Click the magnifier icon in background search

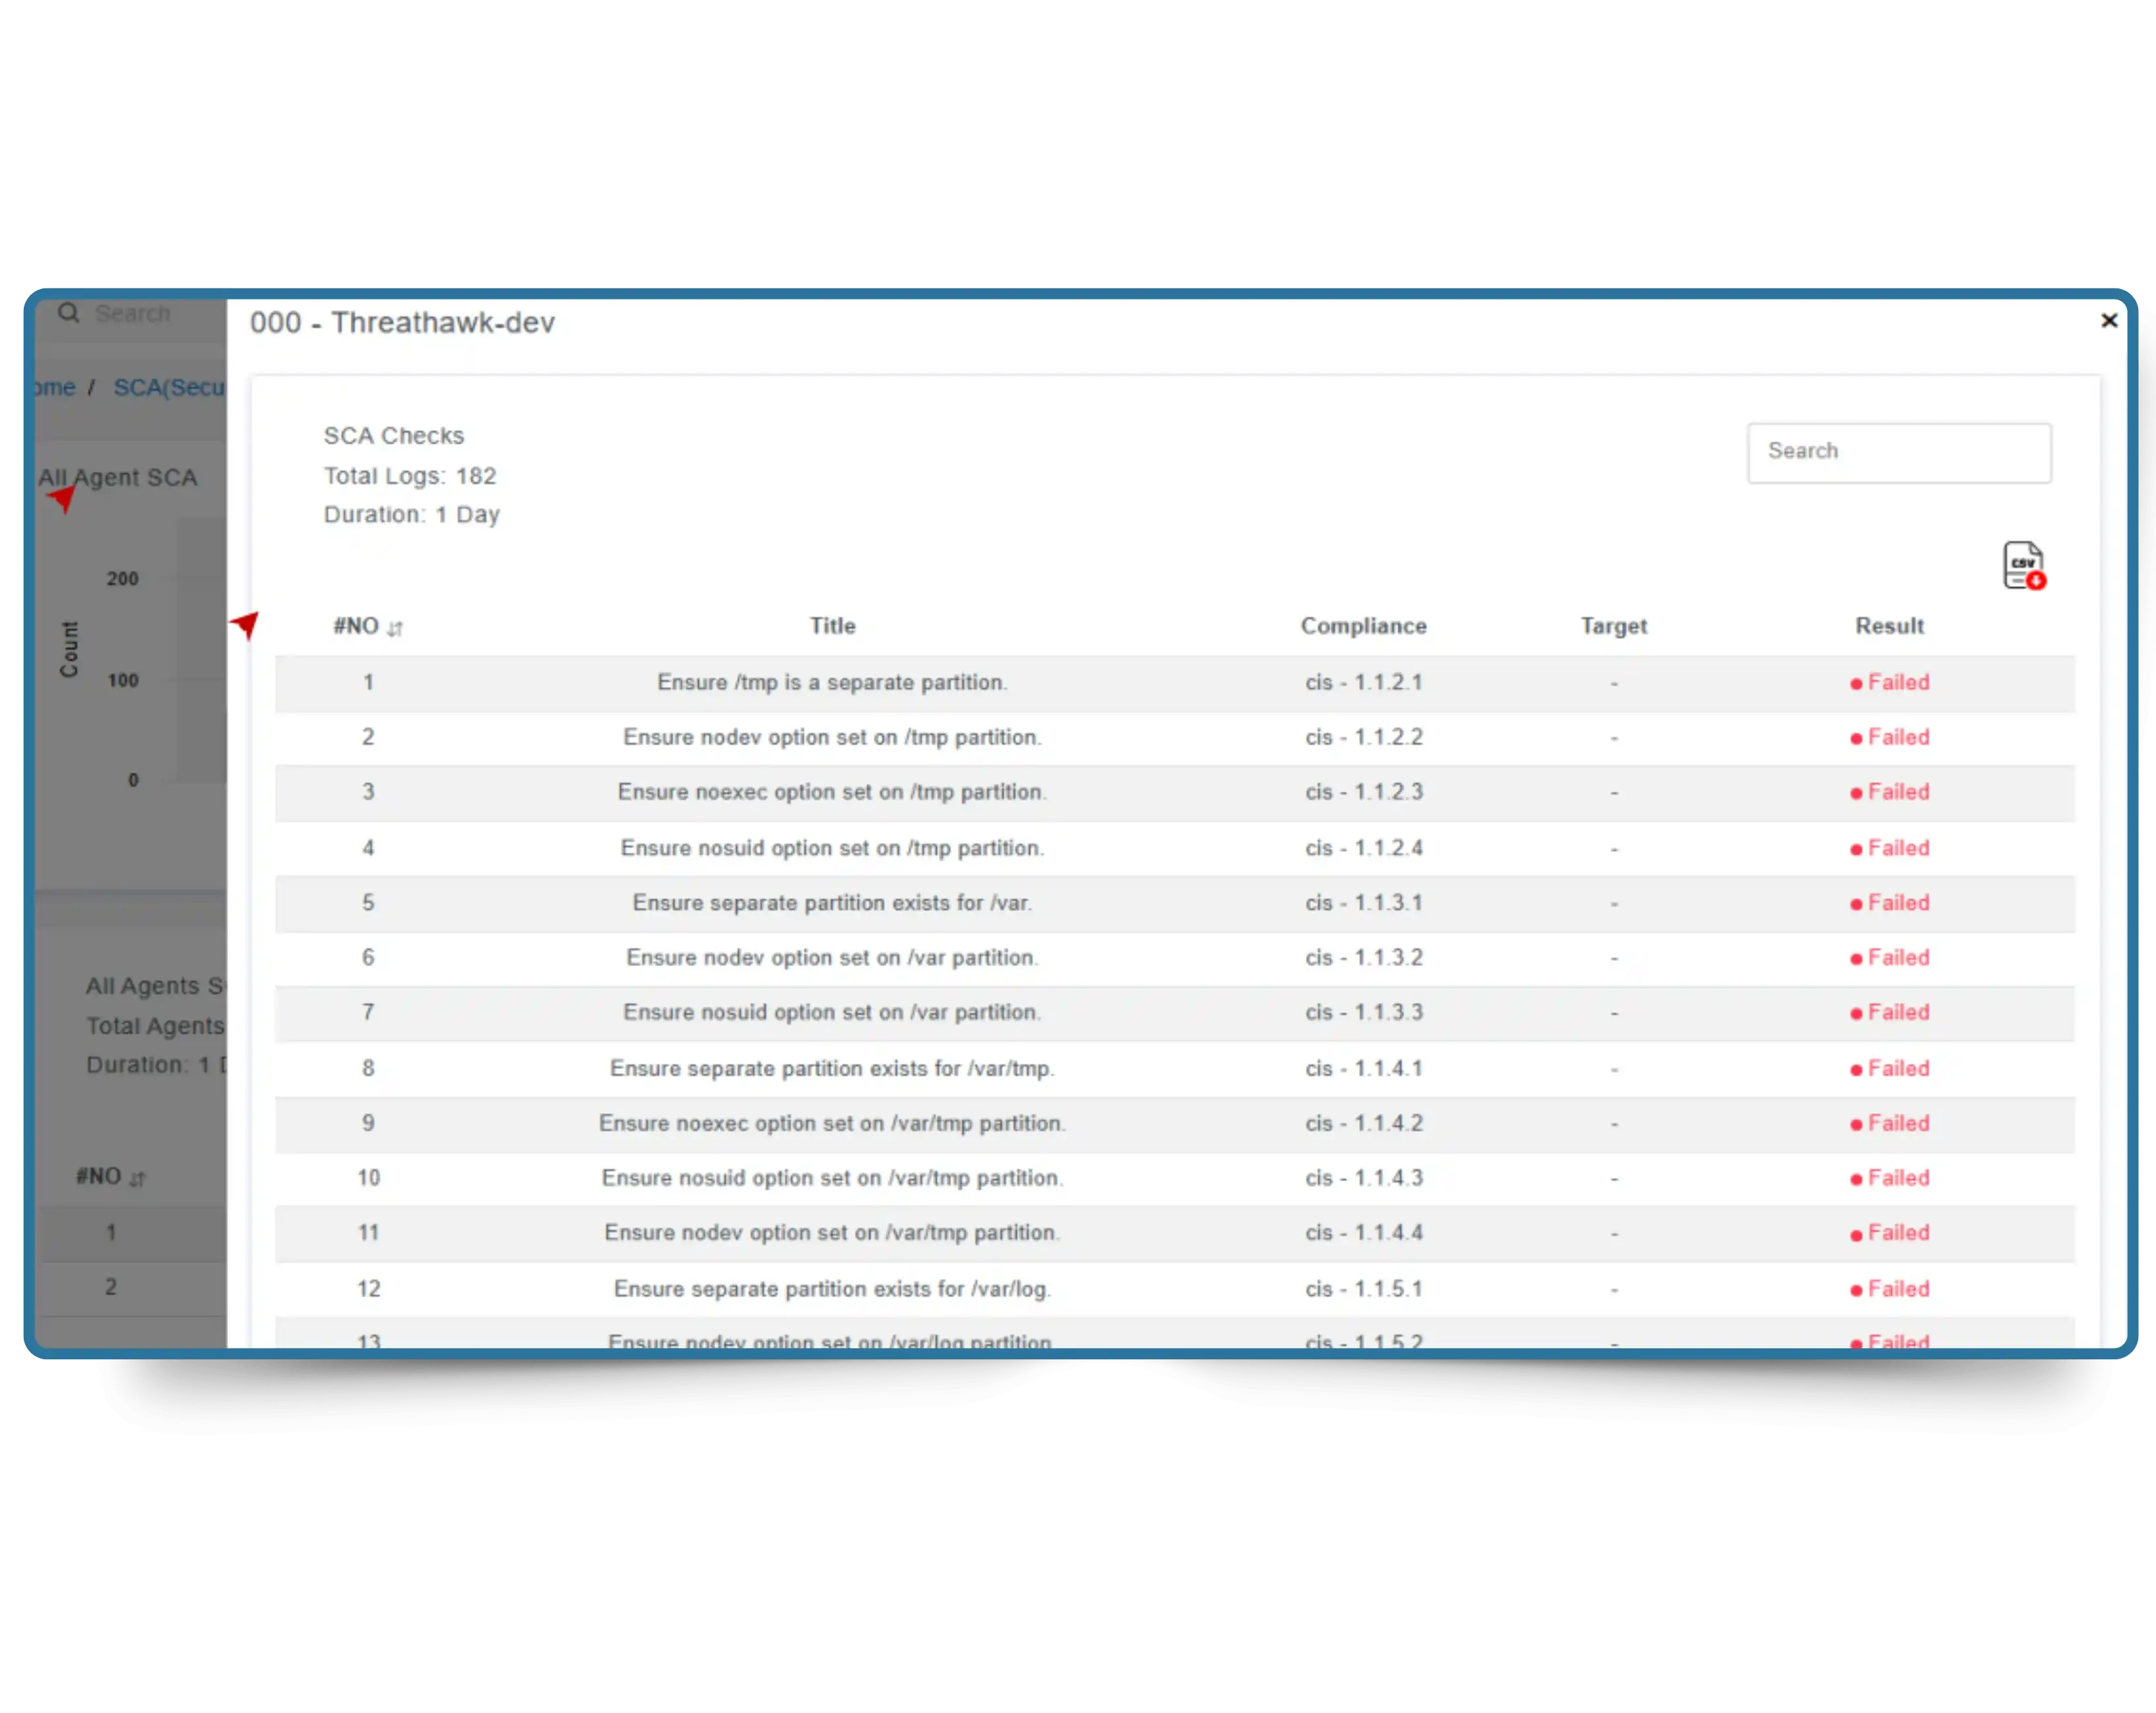(68, 314)
